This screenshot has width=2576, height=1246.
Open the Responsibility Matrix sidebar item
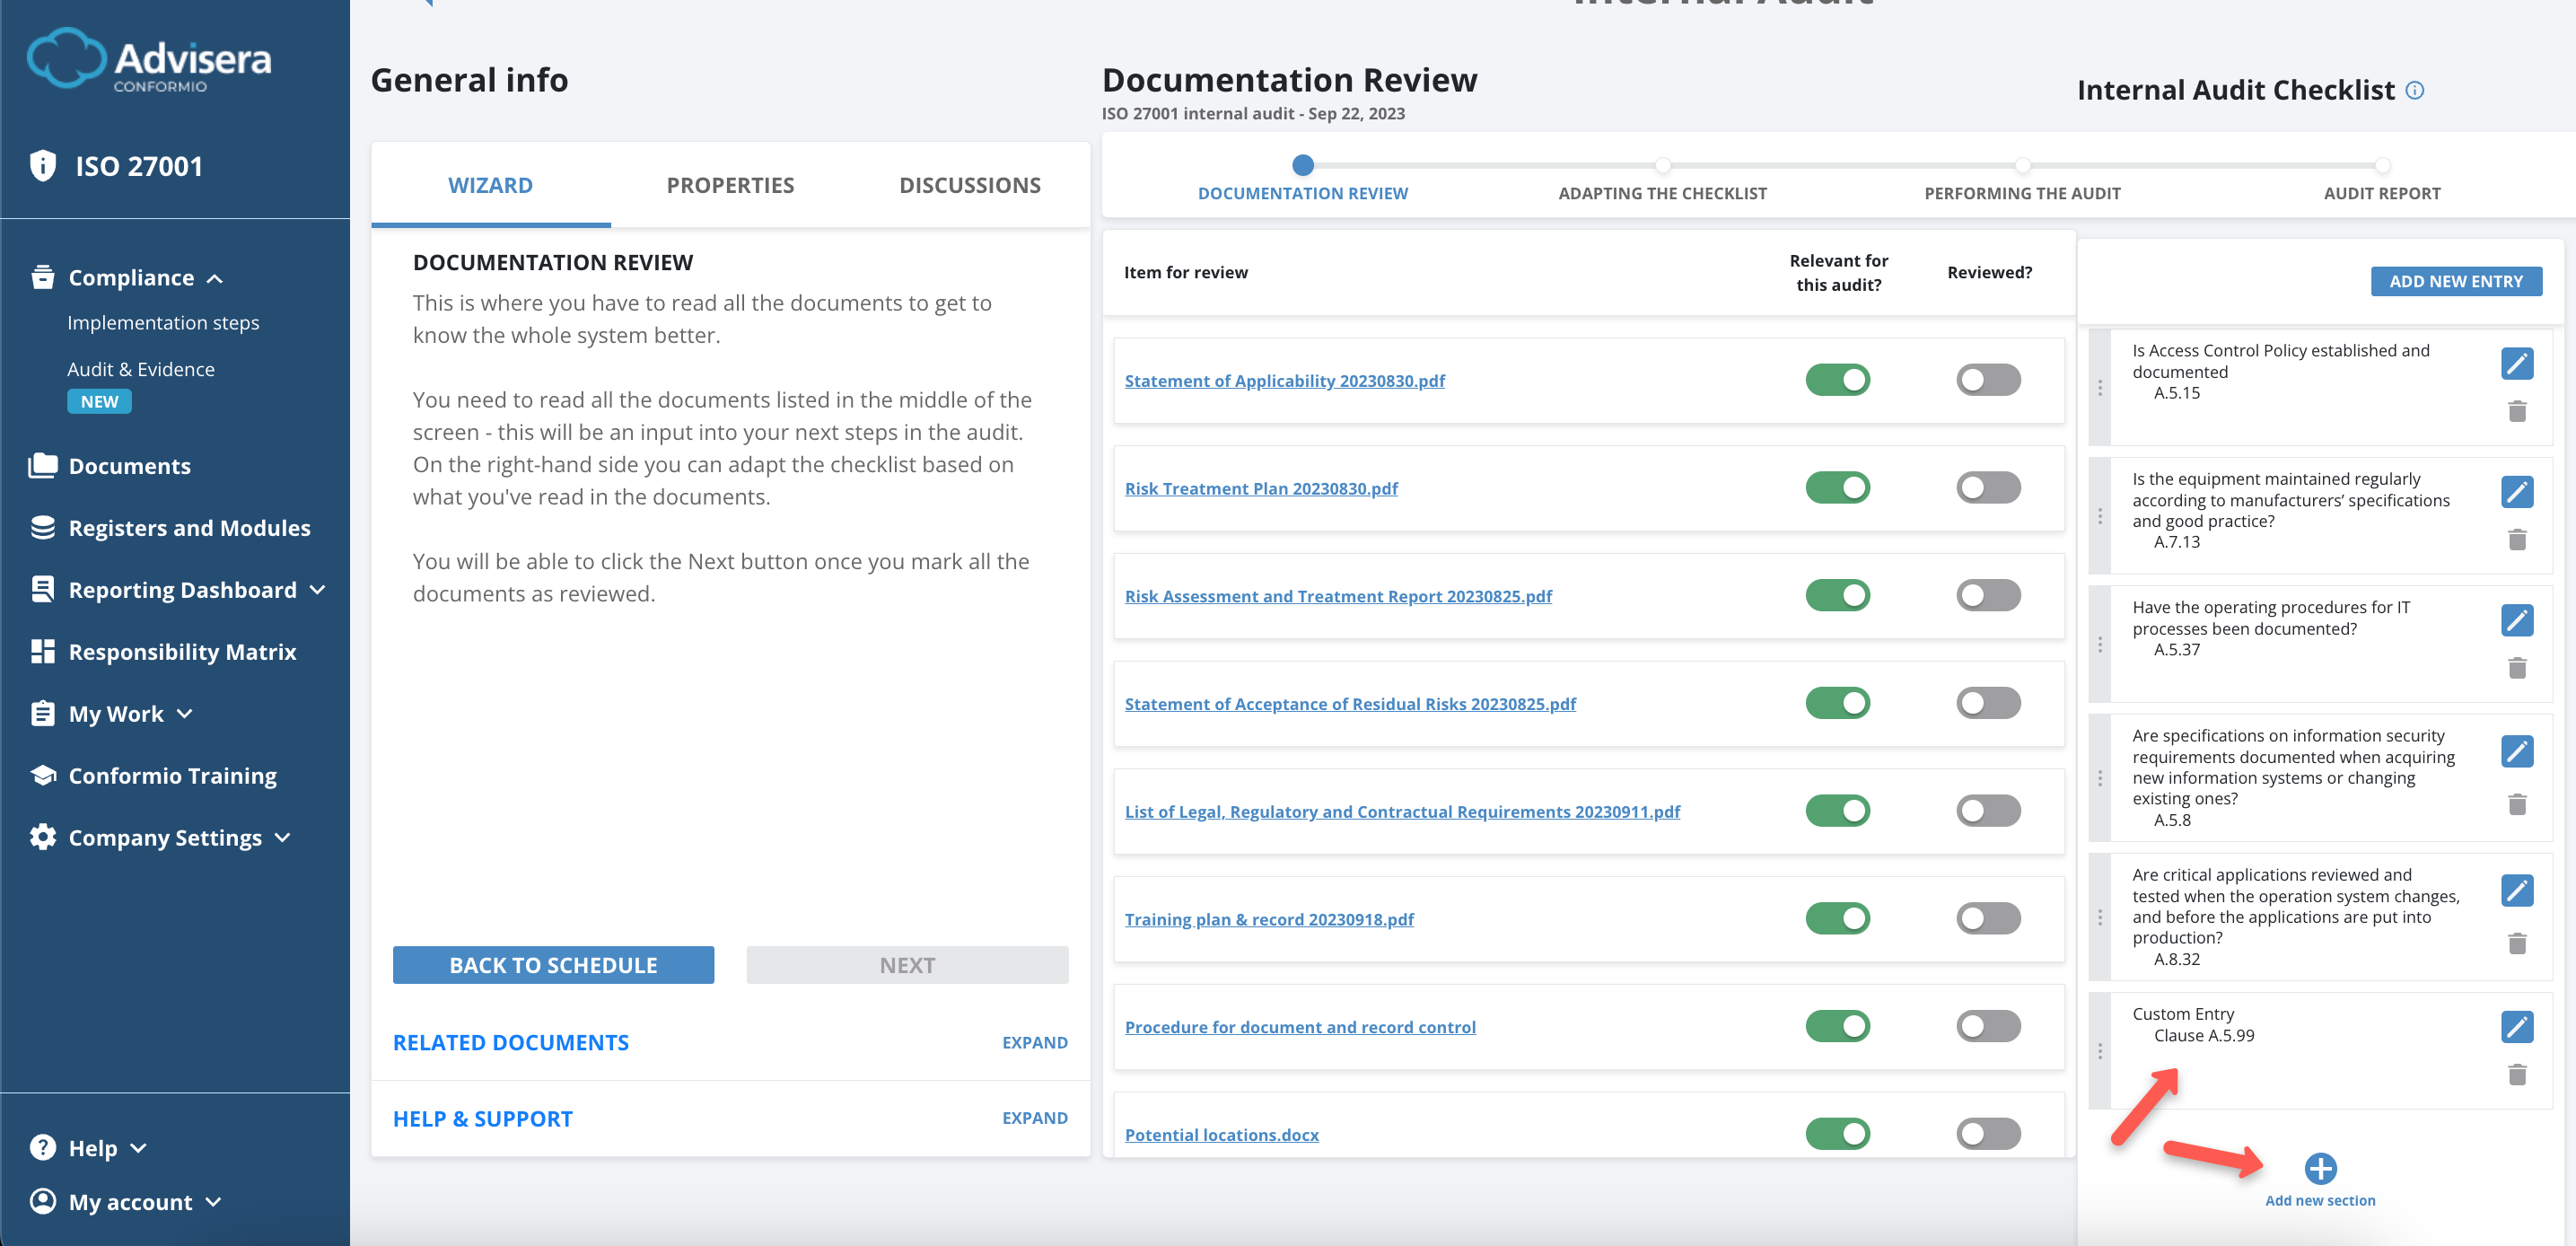[181, 652]
